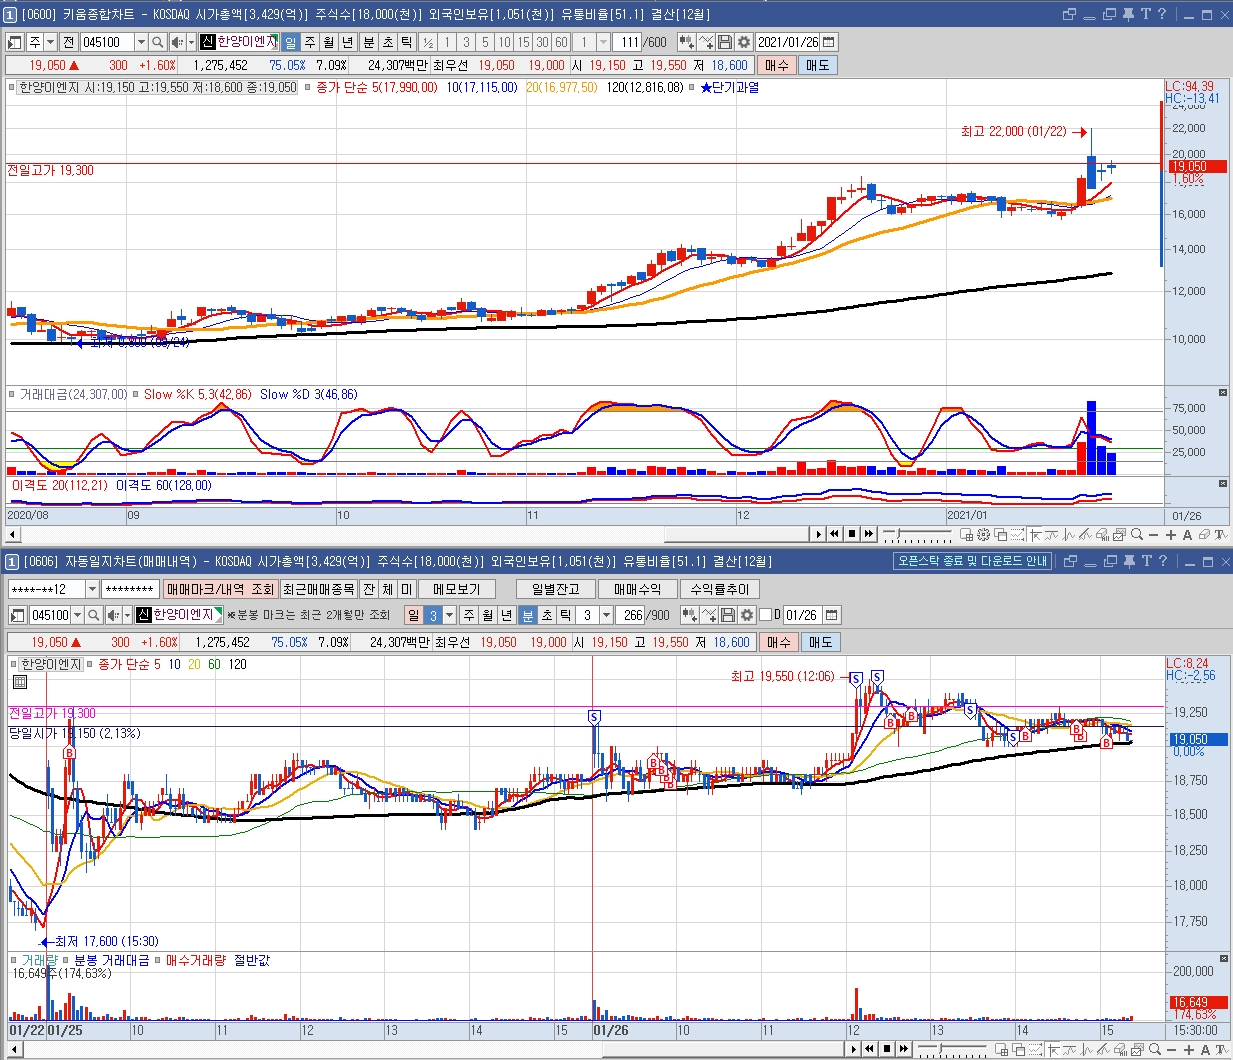
Task: Select the eraser tool in top chart tools
Action: pos(1204,535)
